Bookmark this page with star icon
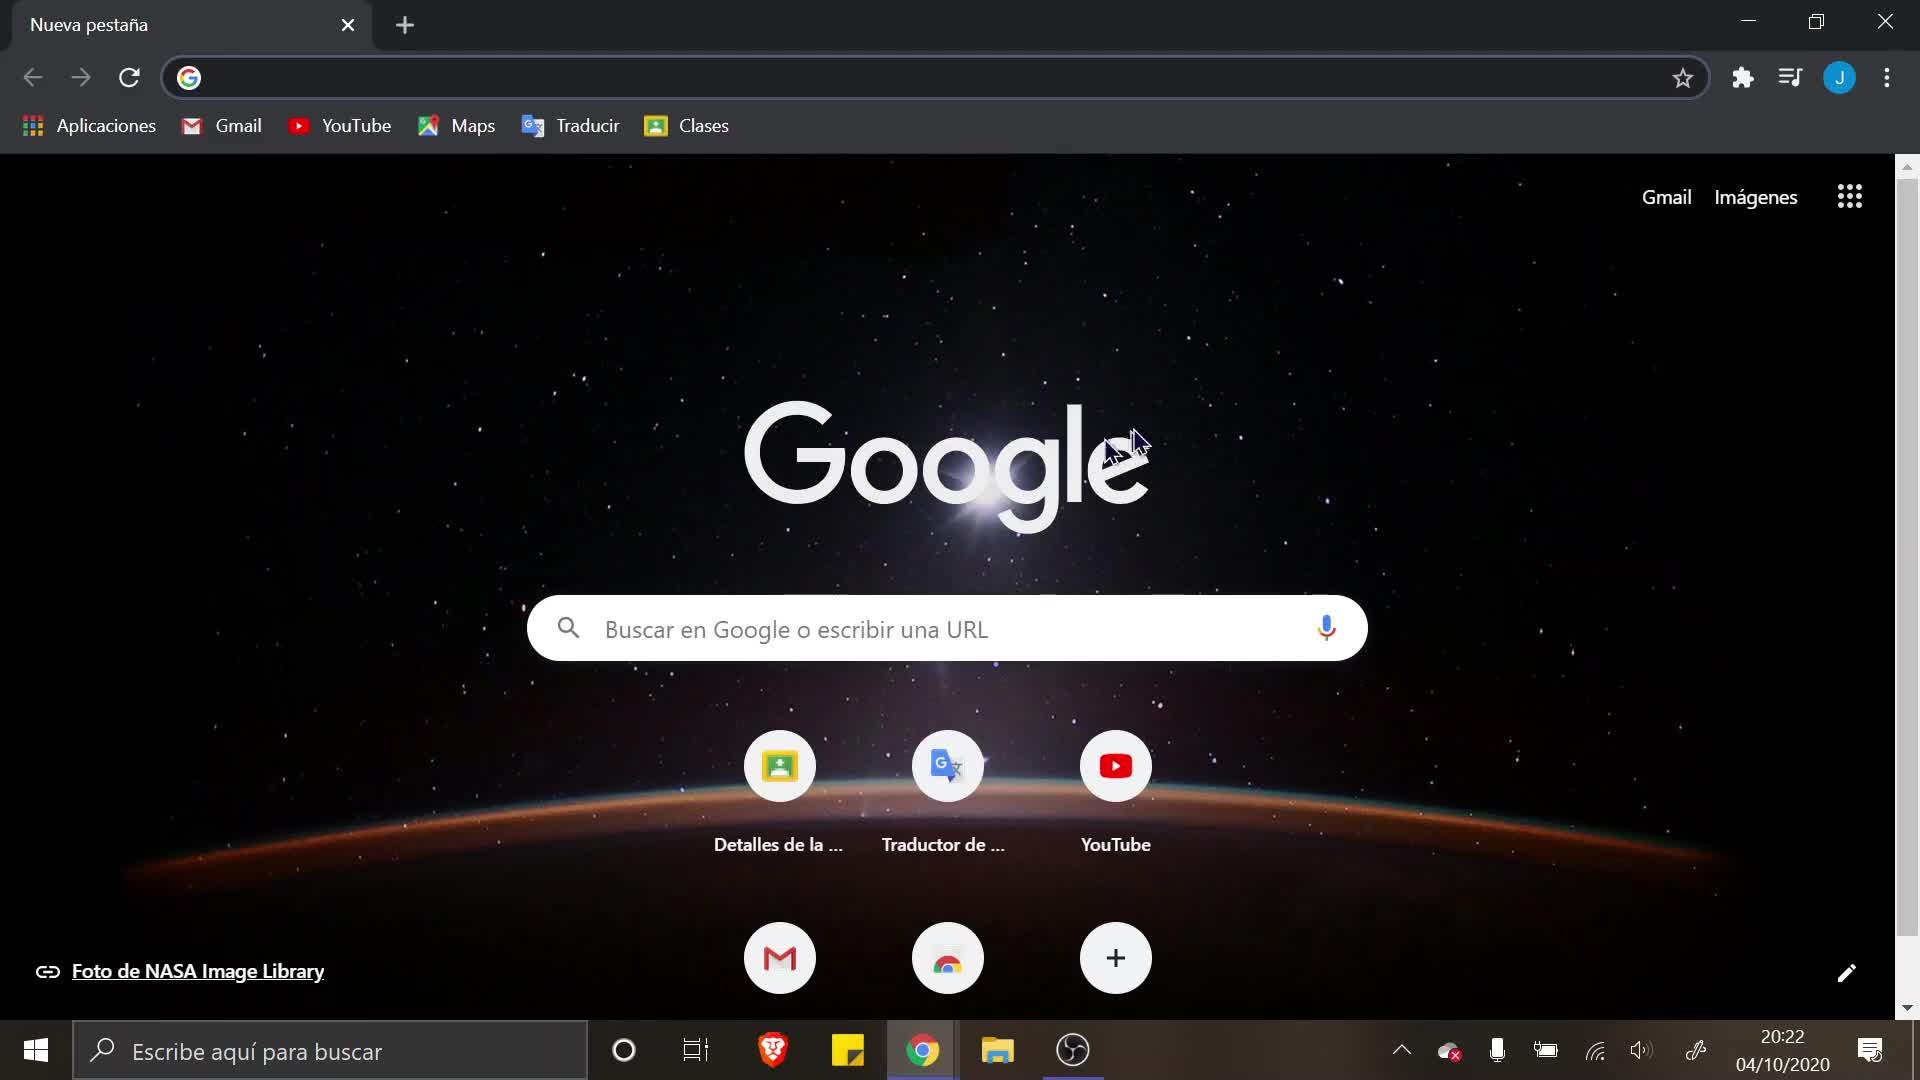 tap(1682, 78)
